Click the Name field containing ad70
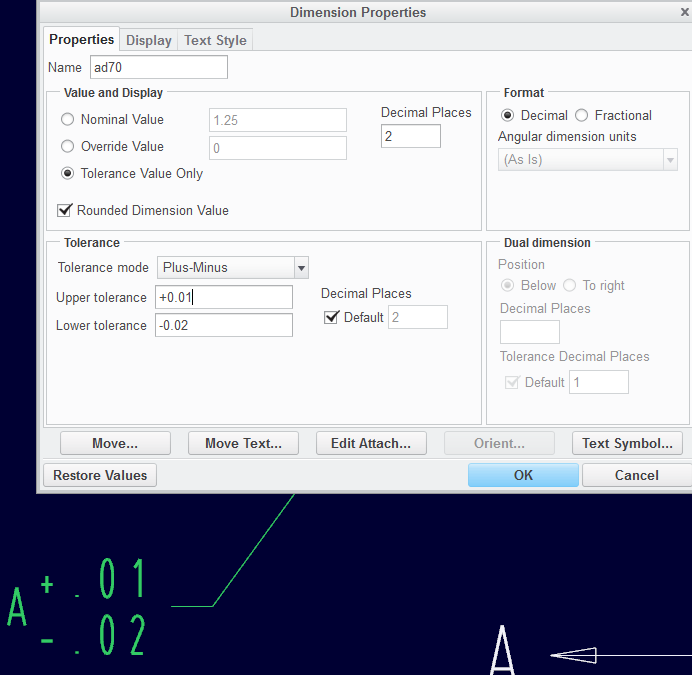This screenshot has height=675, width=692. tap(159, 67)
